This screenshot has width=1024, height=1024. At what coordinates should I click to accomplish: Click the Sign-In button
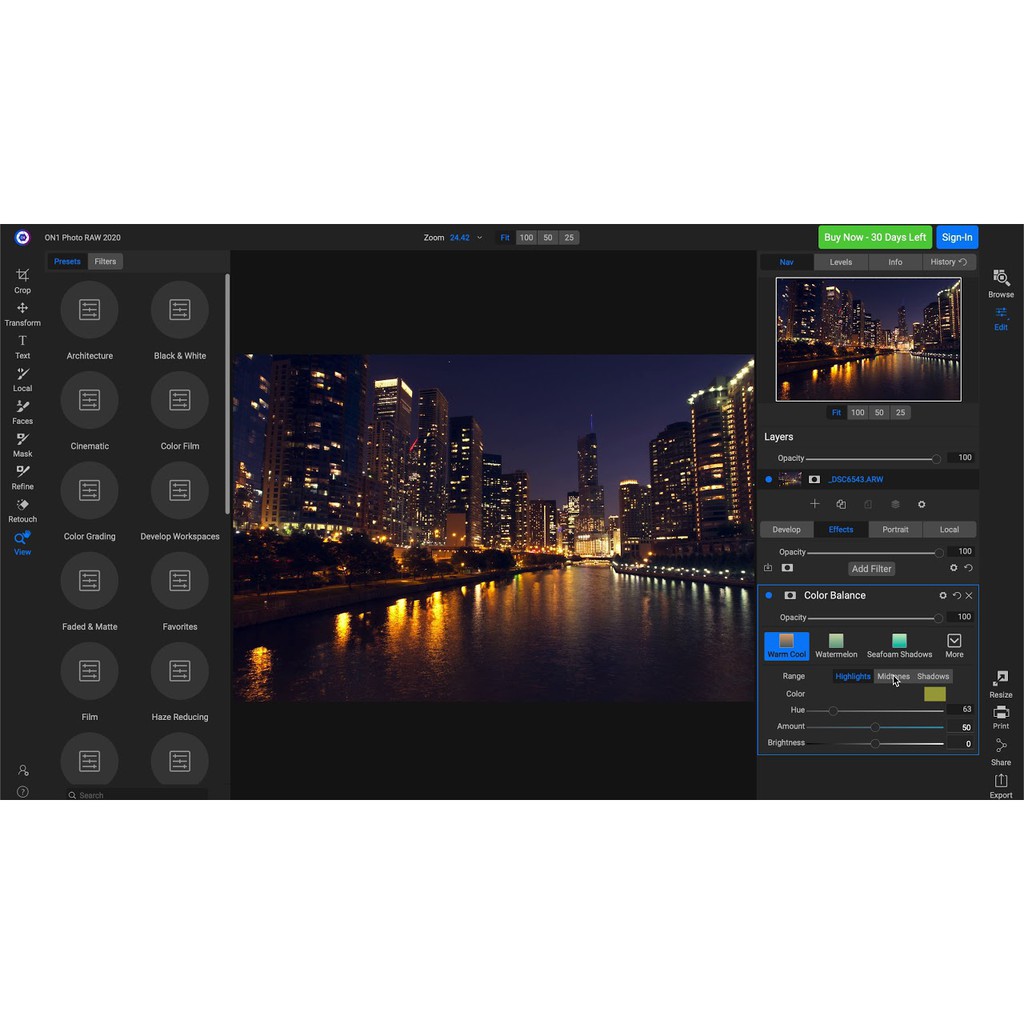point(956,237)
